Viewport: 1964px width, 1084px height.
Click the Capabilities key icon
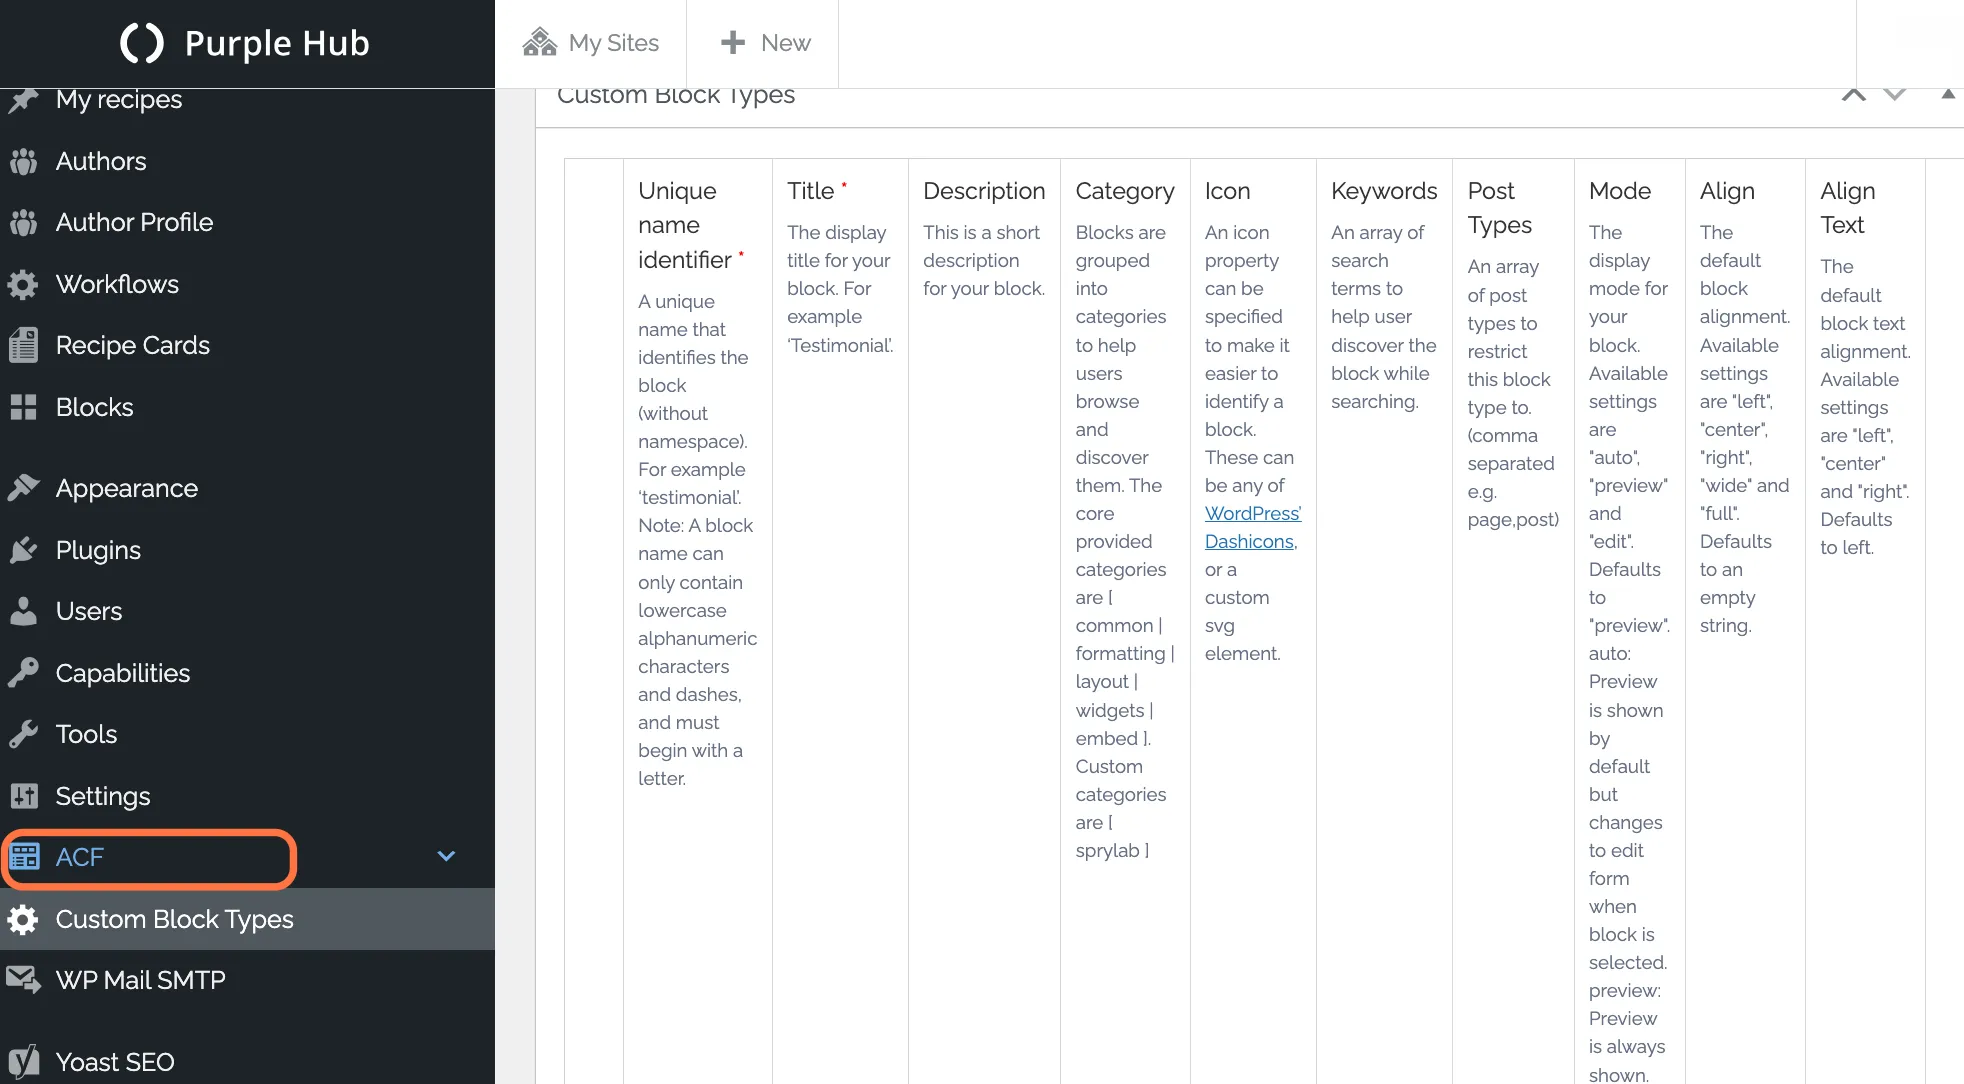pos(23,673)
